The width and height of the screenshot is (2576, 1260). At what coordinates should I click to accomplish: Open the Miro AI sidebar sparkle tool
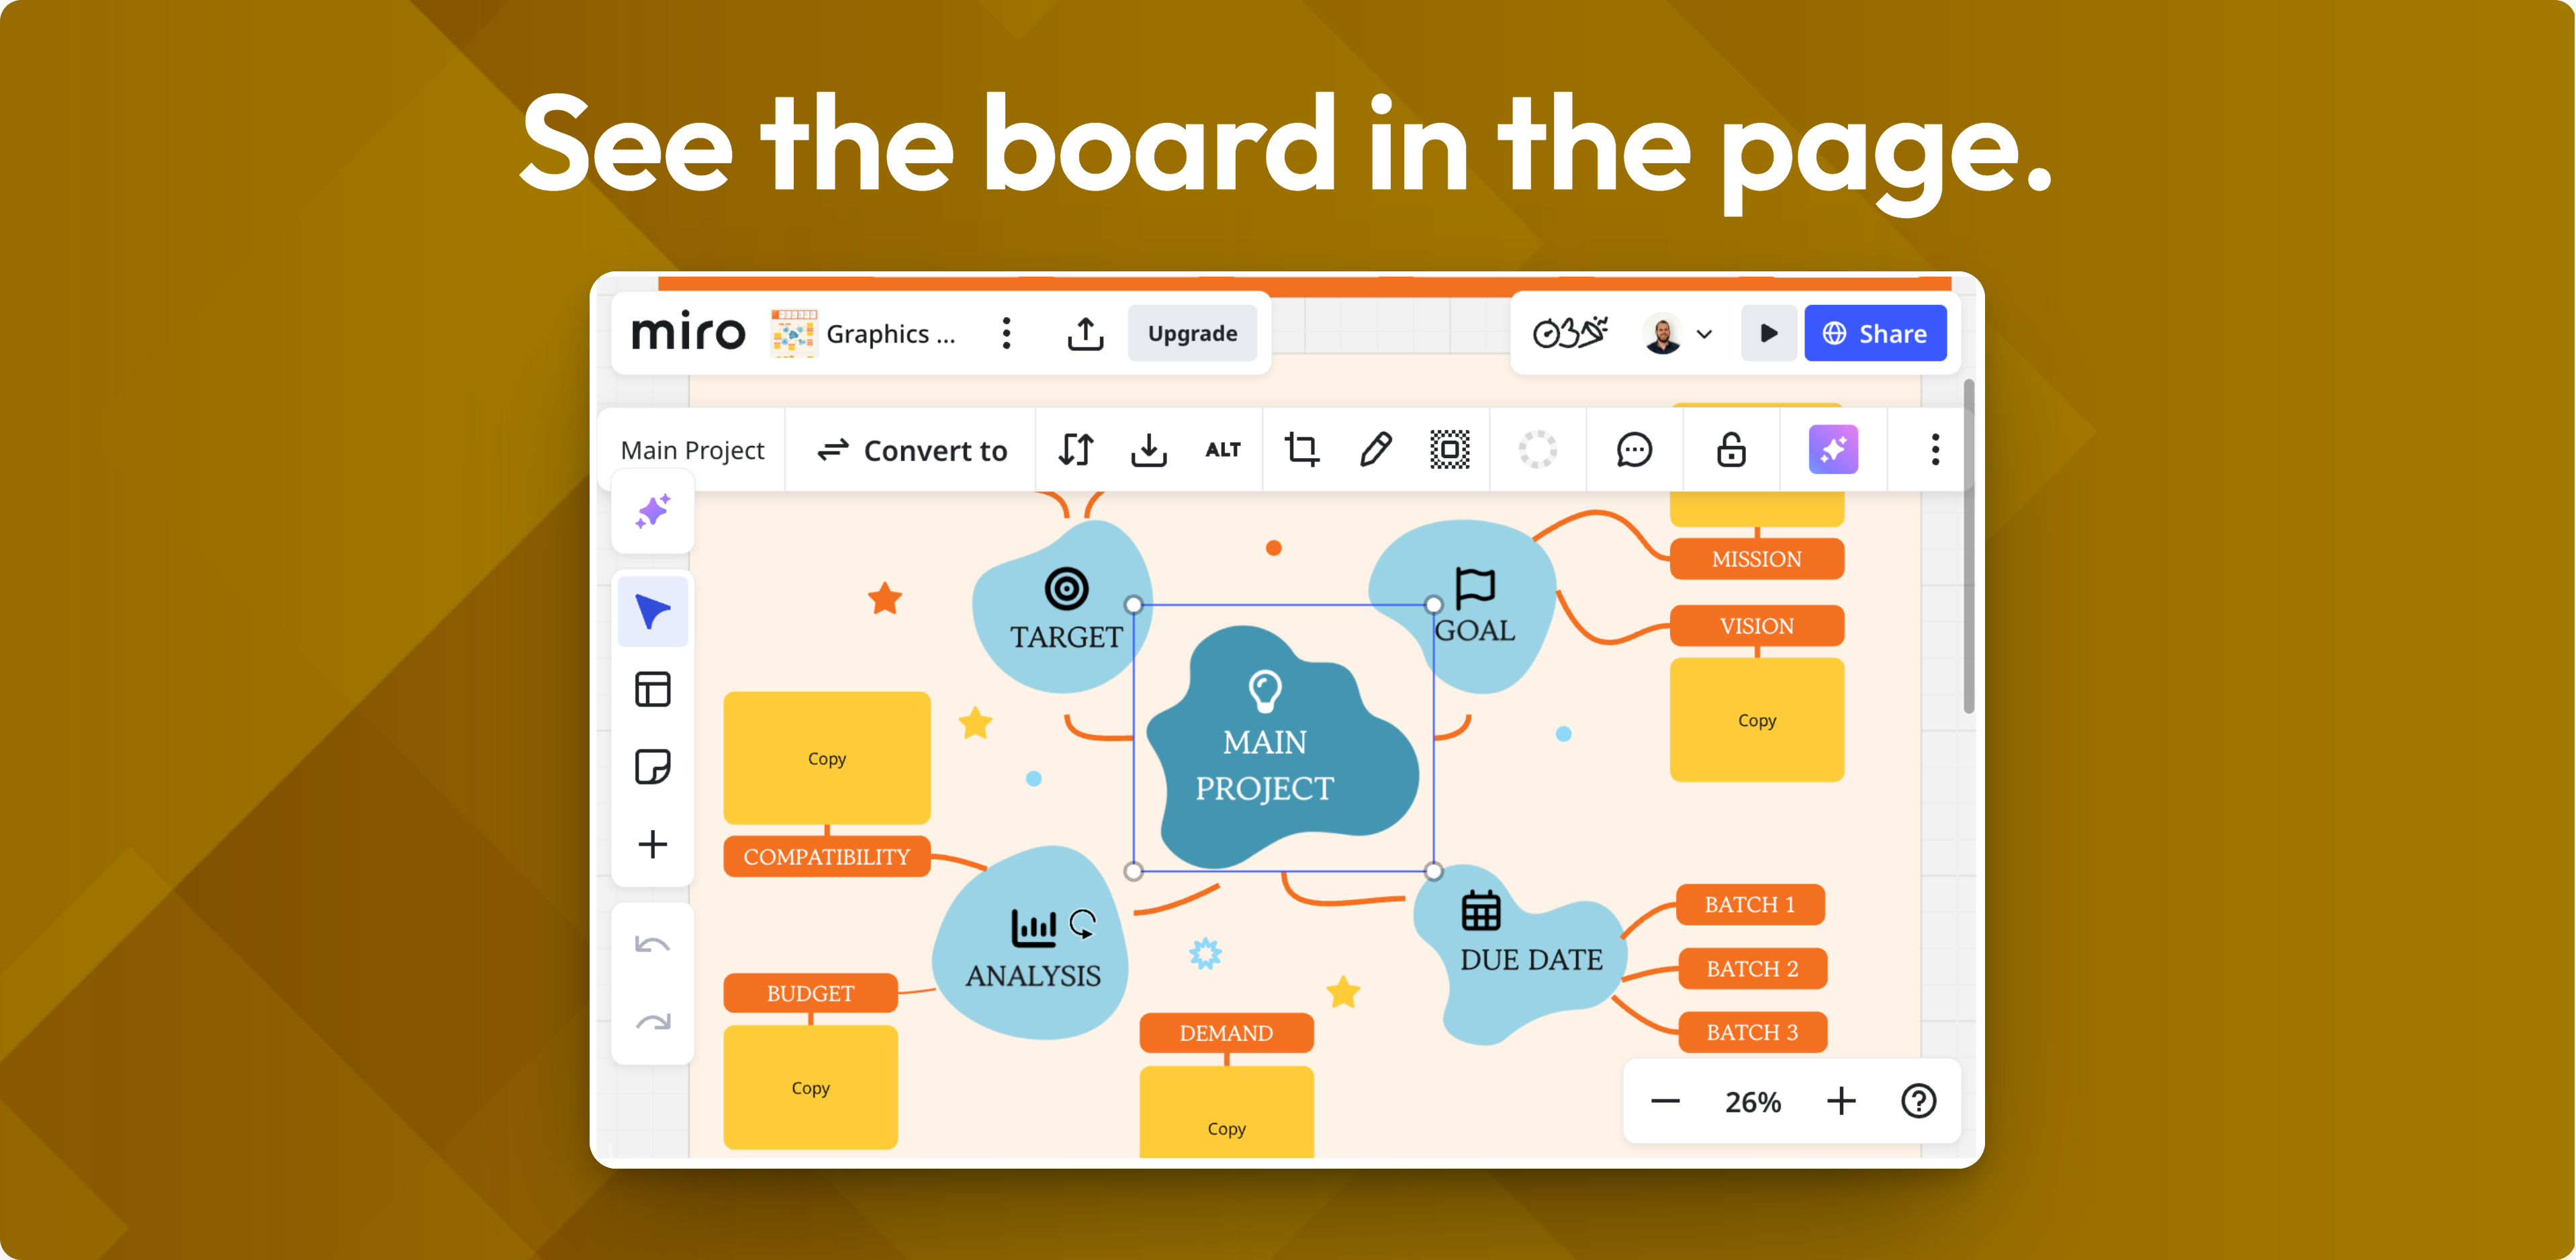click(x=653, y=512)
